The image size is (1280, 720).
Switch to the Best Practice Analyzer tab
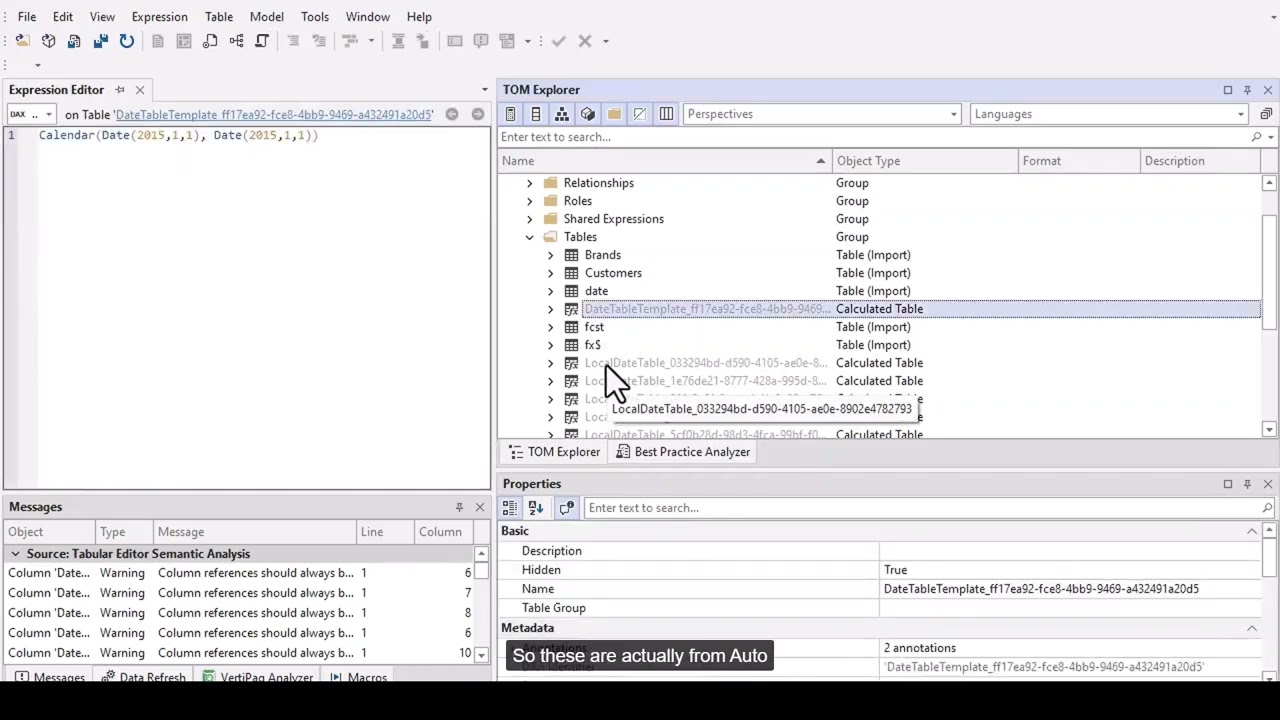click(682, 452)
